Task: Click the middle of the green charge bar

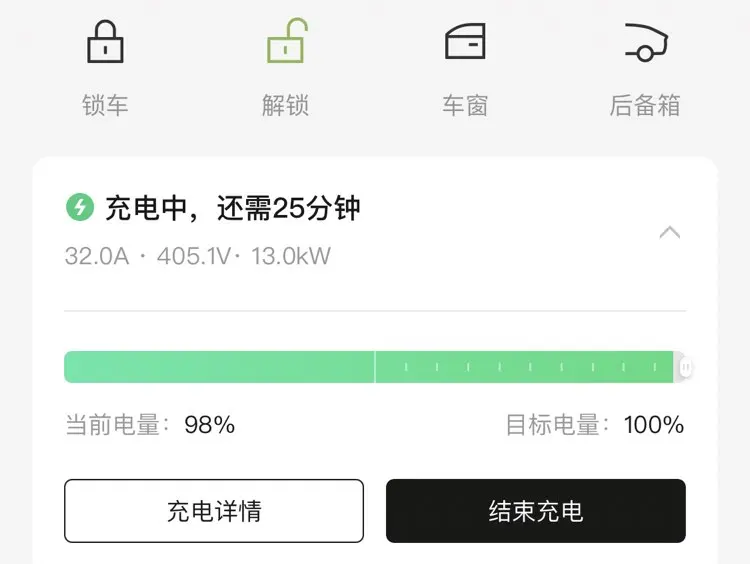Action: (369, 367)
